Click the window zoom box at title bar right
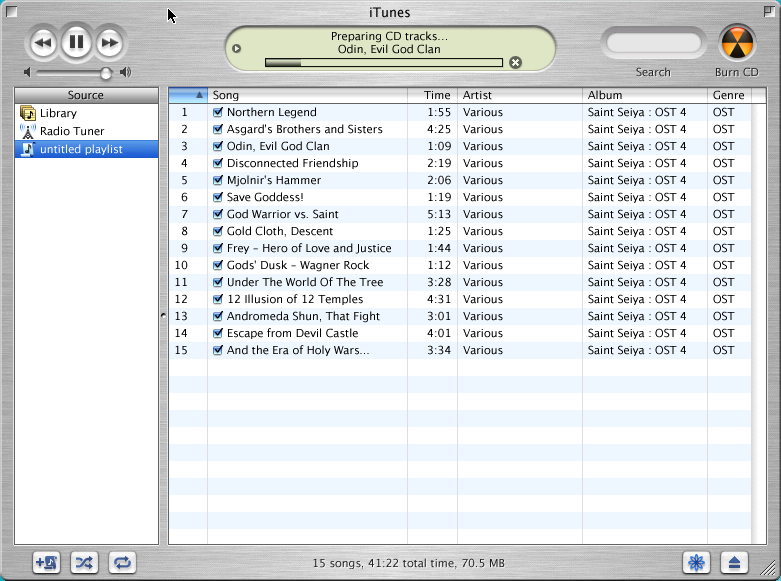 point(769,11)
